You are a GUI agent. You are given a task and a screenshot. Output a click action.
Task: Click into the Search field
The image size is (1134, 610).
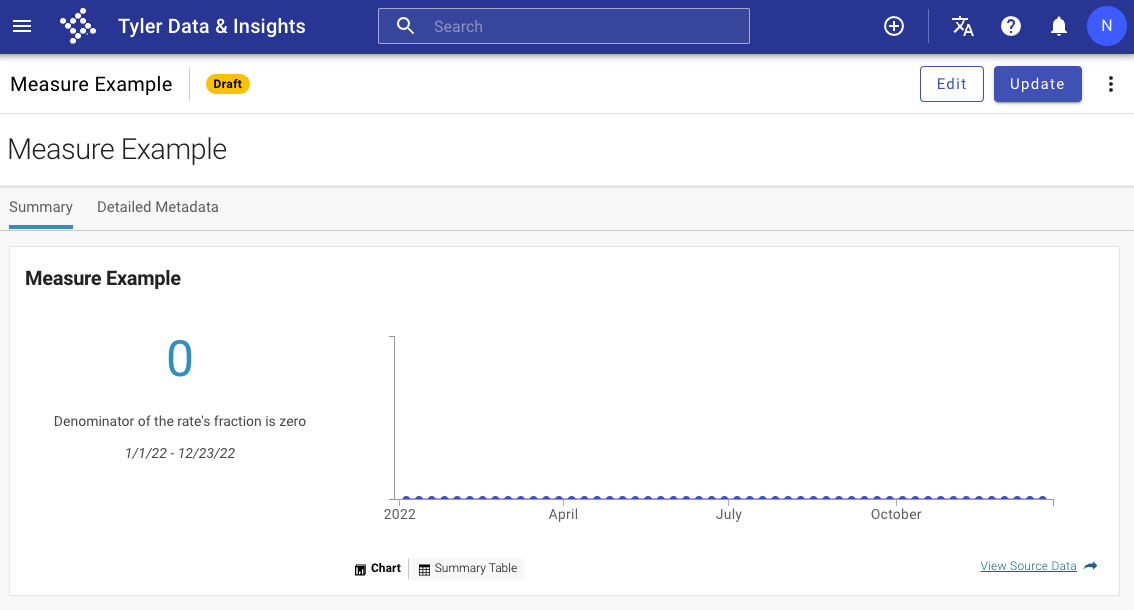[563, 26]
